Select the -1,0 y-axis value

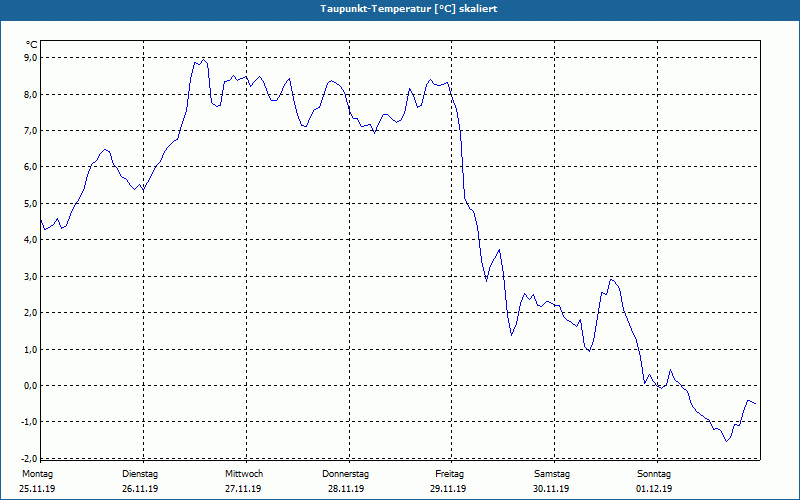point(30,422)
